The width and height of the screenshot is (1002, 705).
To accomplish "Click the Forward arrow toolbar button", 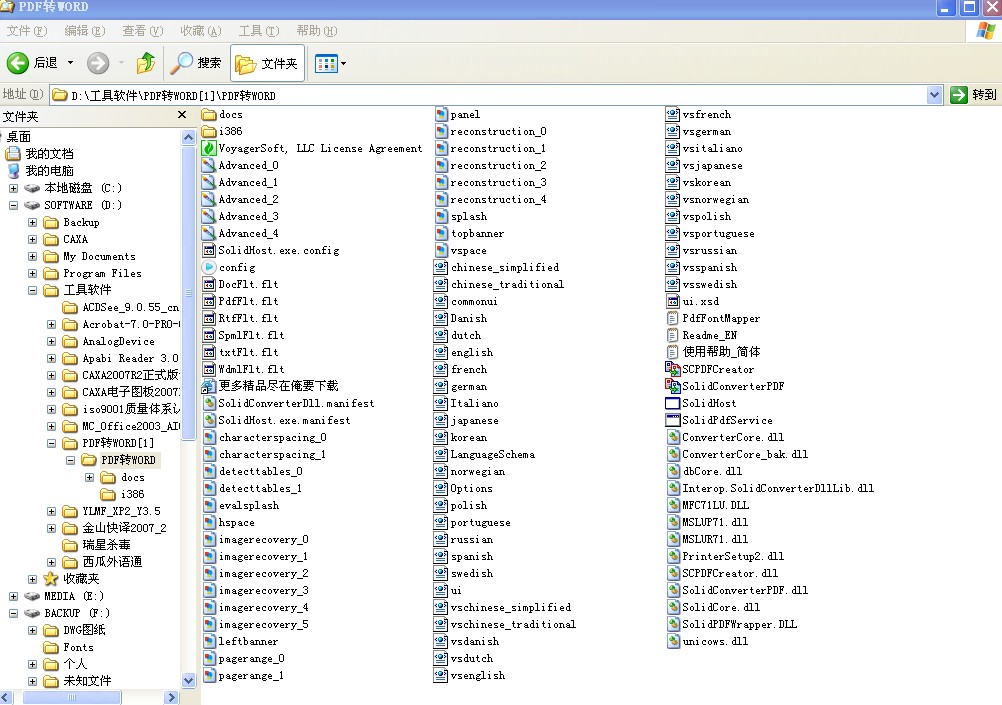I will [x=98, y=63].
